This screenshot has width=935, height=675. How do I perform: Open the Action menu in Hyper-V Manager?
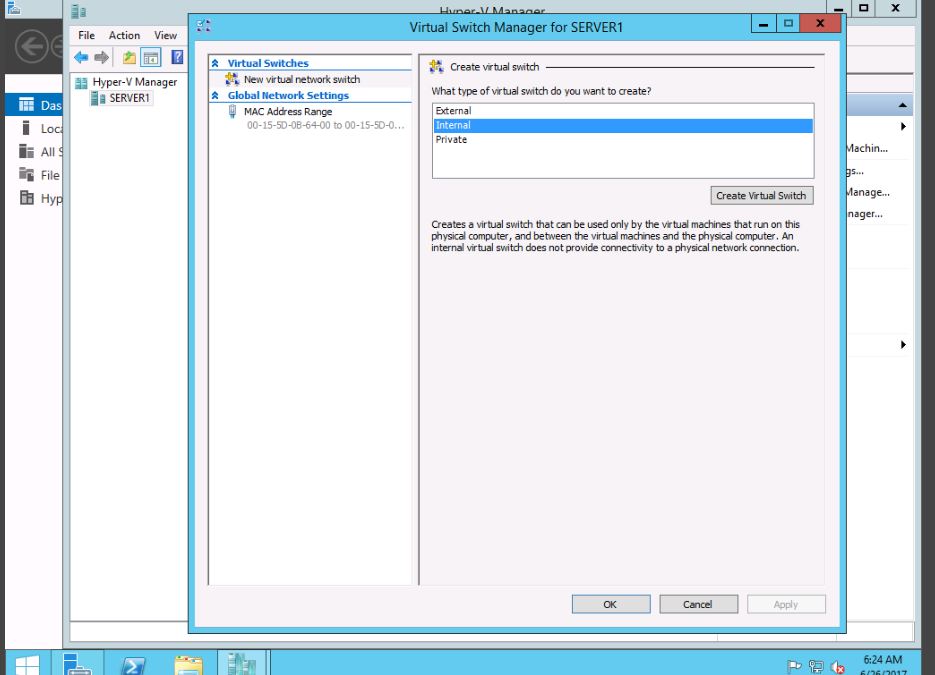point(124,35)
